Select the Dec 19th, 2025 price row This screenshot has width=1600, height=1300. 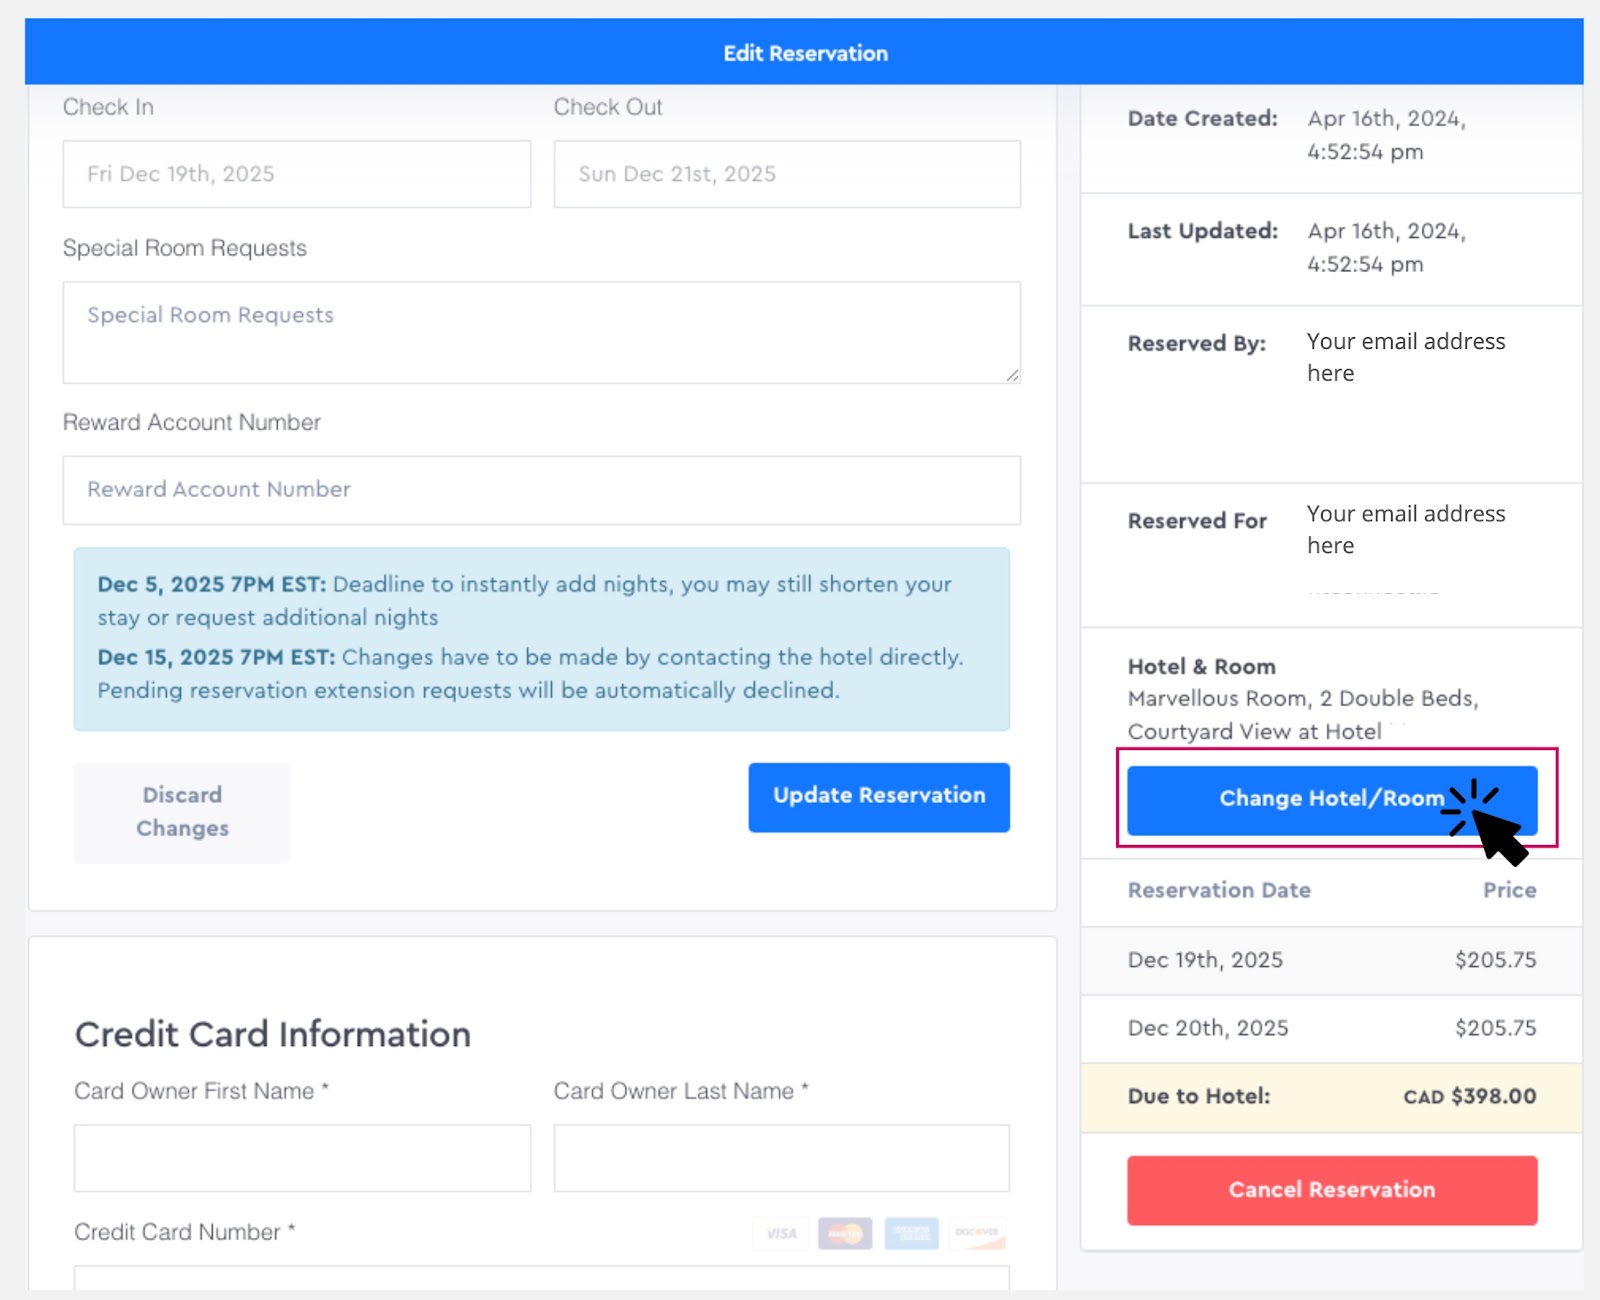click(1331, 960)
